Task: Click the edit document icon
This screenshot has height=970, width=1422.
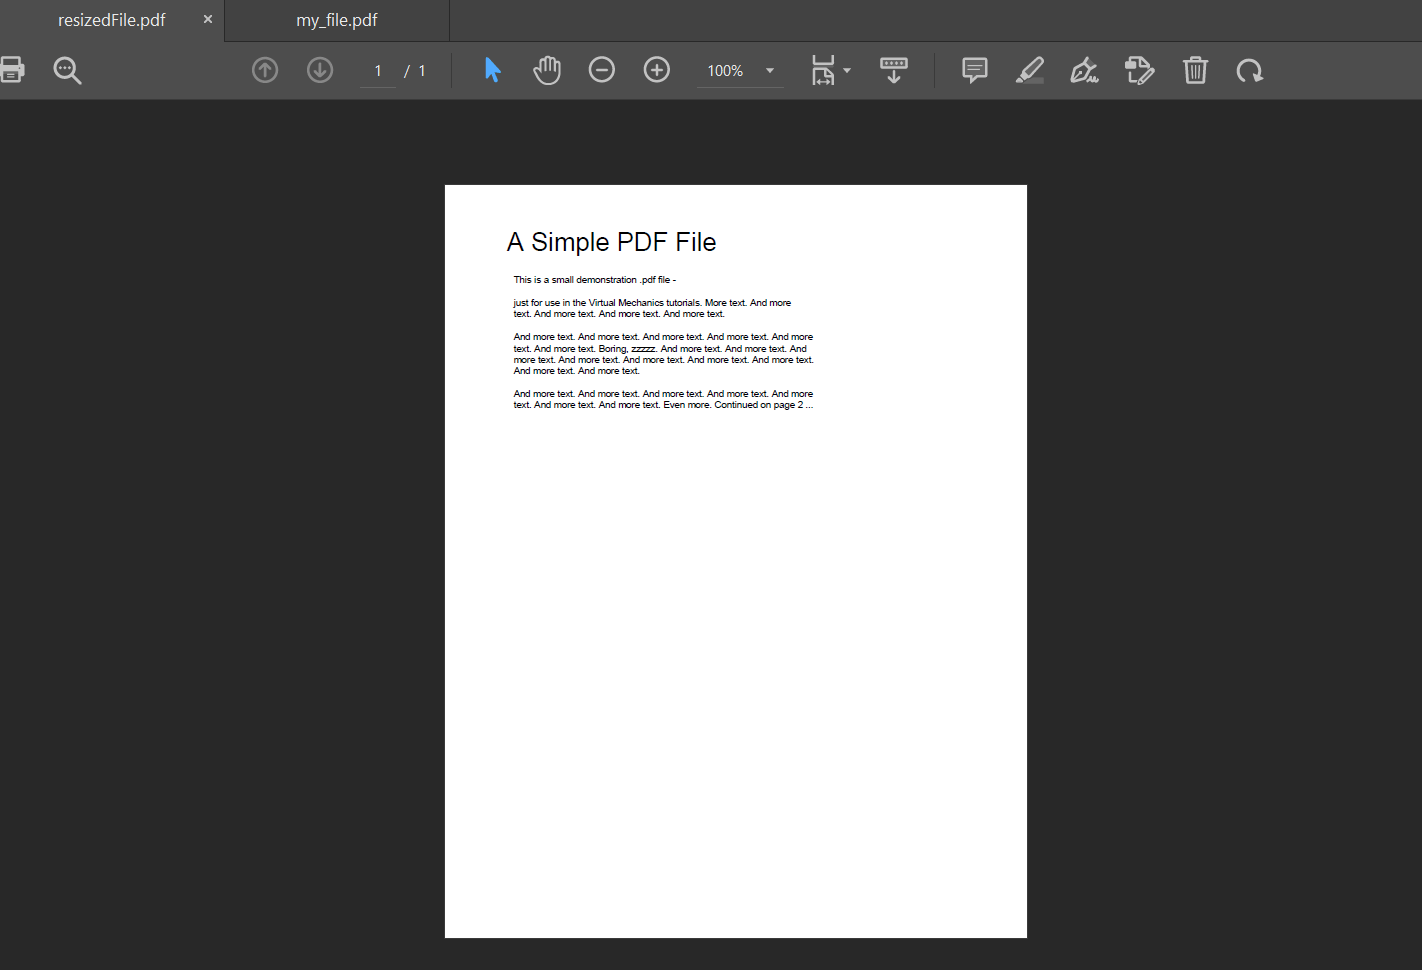Action: point(1140,70)
